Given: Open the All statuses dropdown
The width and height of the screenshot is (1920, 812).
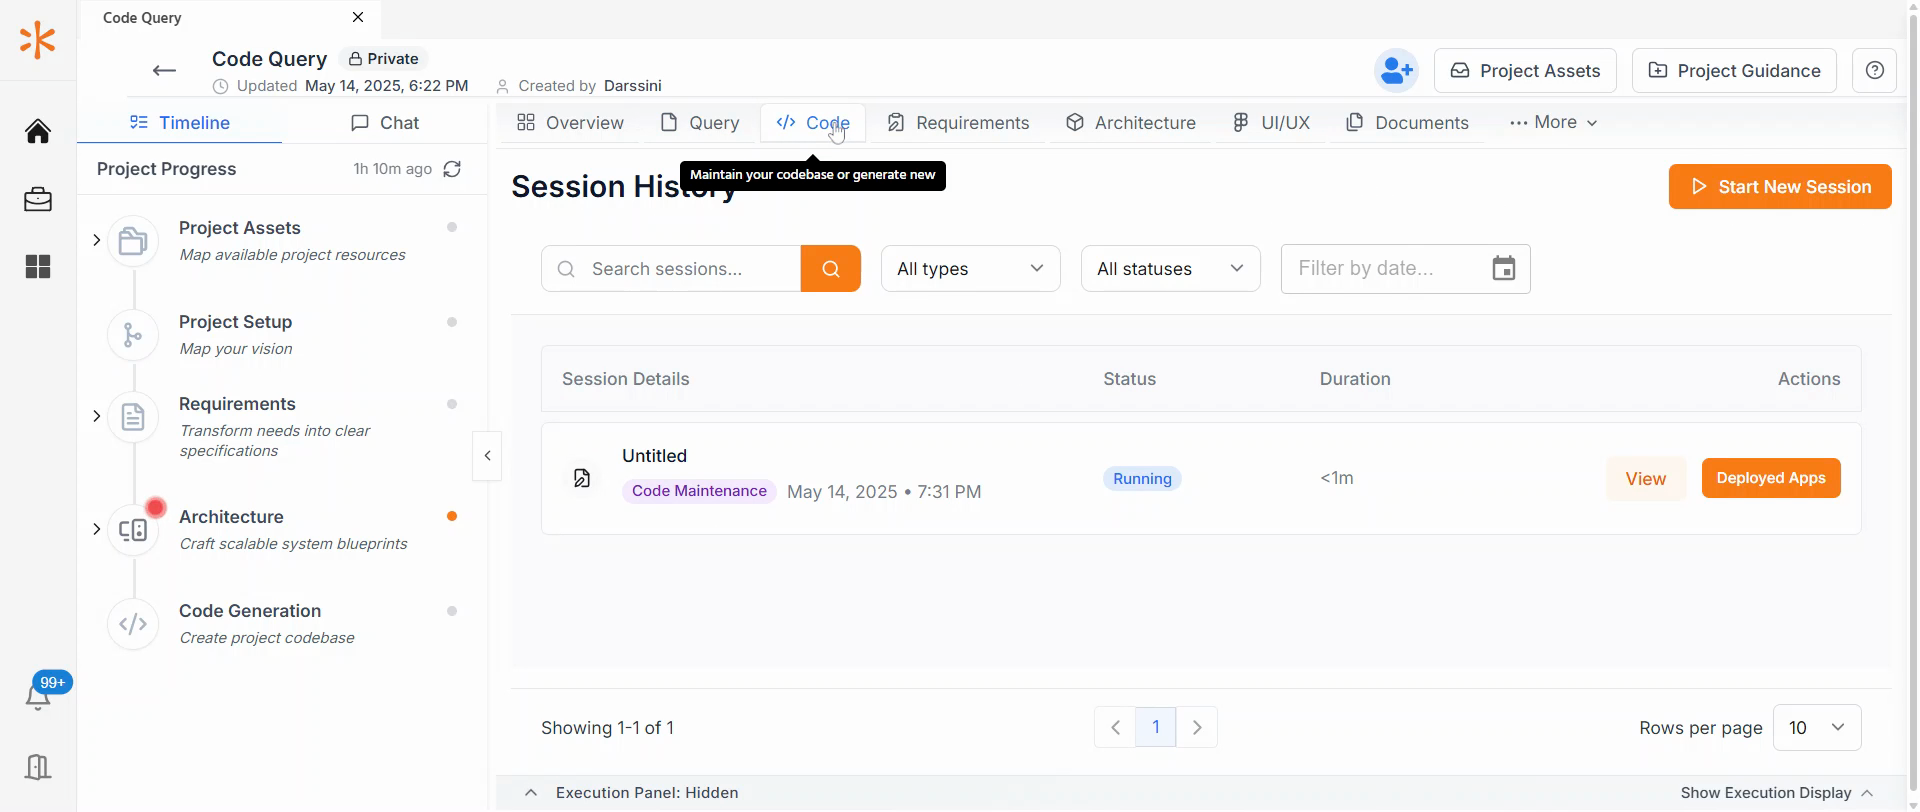Looking at the screenshot, I should tap(1171, 269).
